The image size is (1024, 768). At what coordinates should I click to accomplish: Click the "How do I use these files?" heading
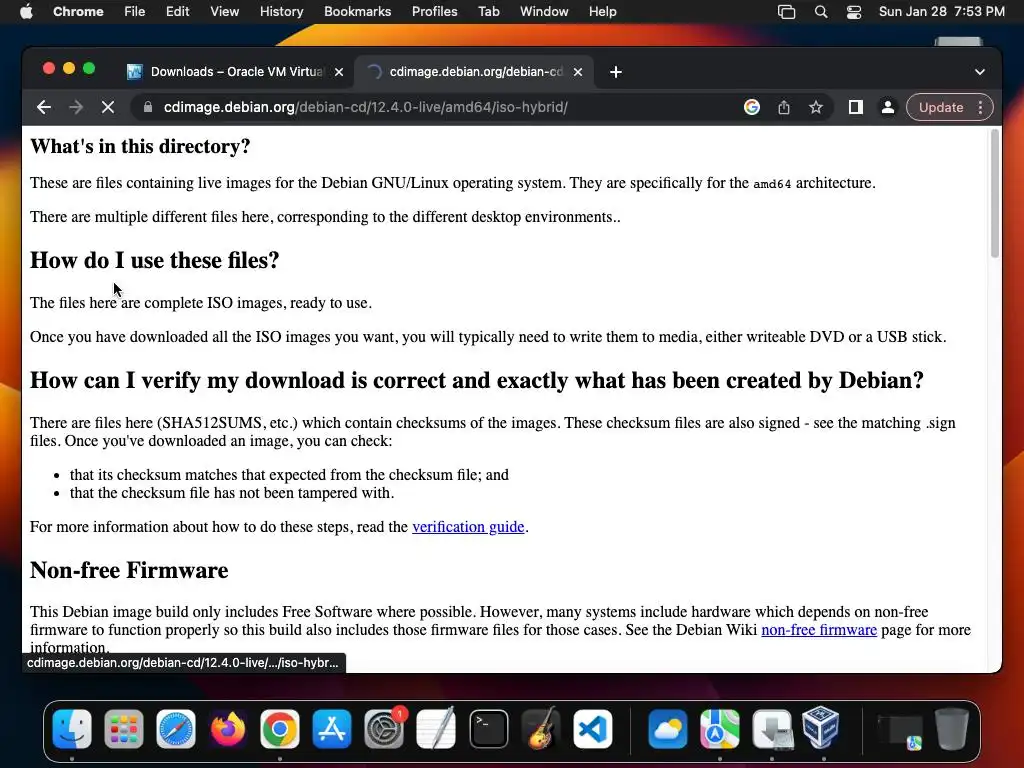click(x=155, y=261)
